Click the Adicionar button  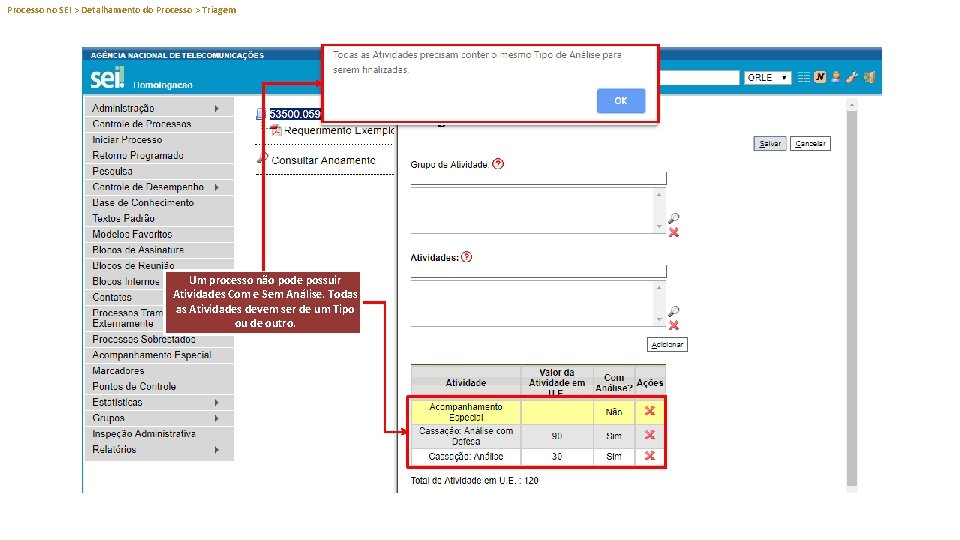coord(667,345)
